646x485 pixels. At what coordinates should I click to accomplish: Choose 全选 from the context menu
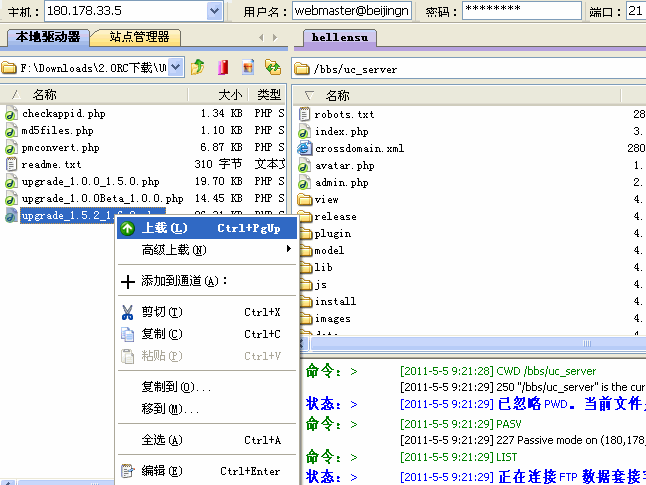[207, 440]
